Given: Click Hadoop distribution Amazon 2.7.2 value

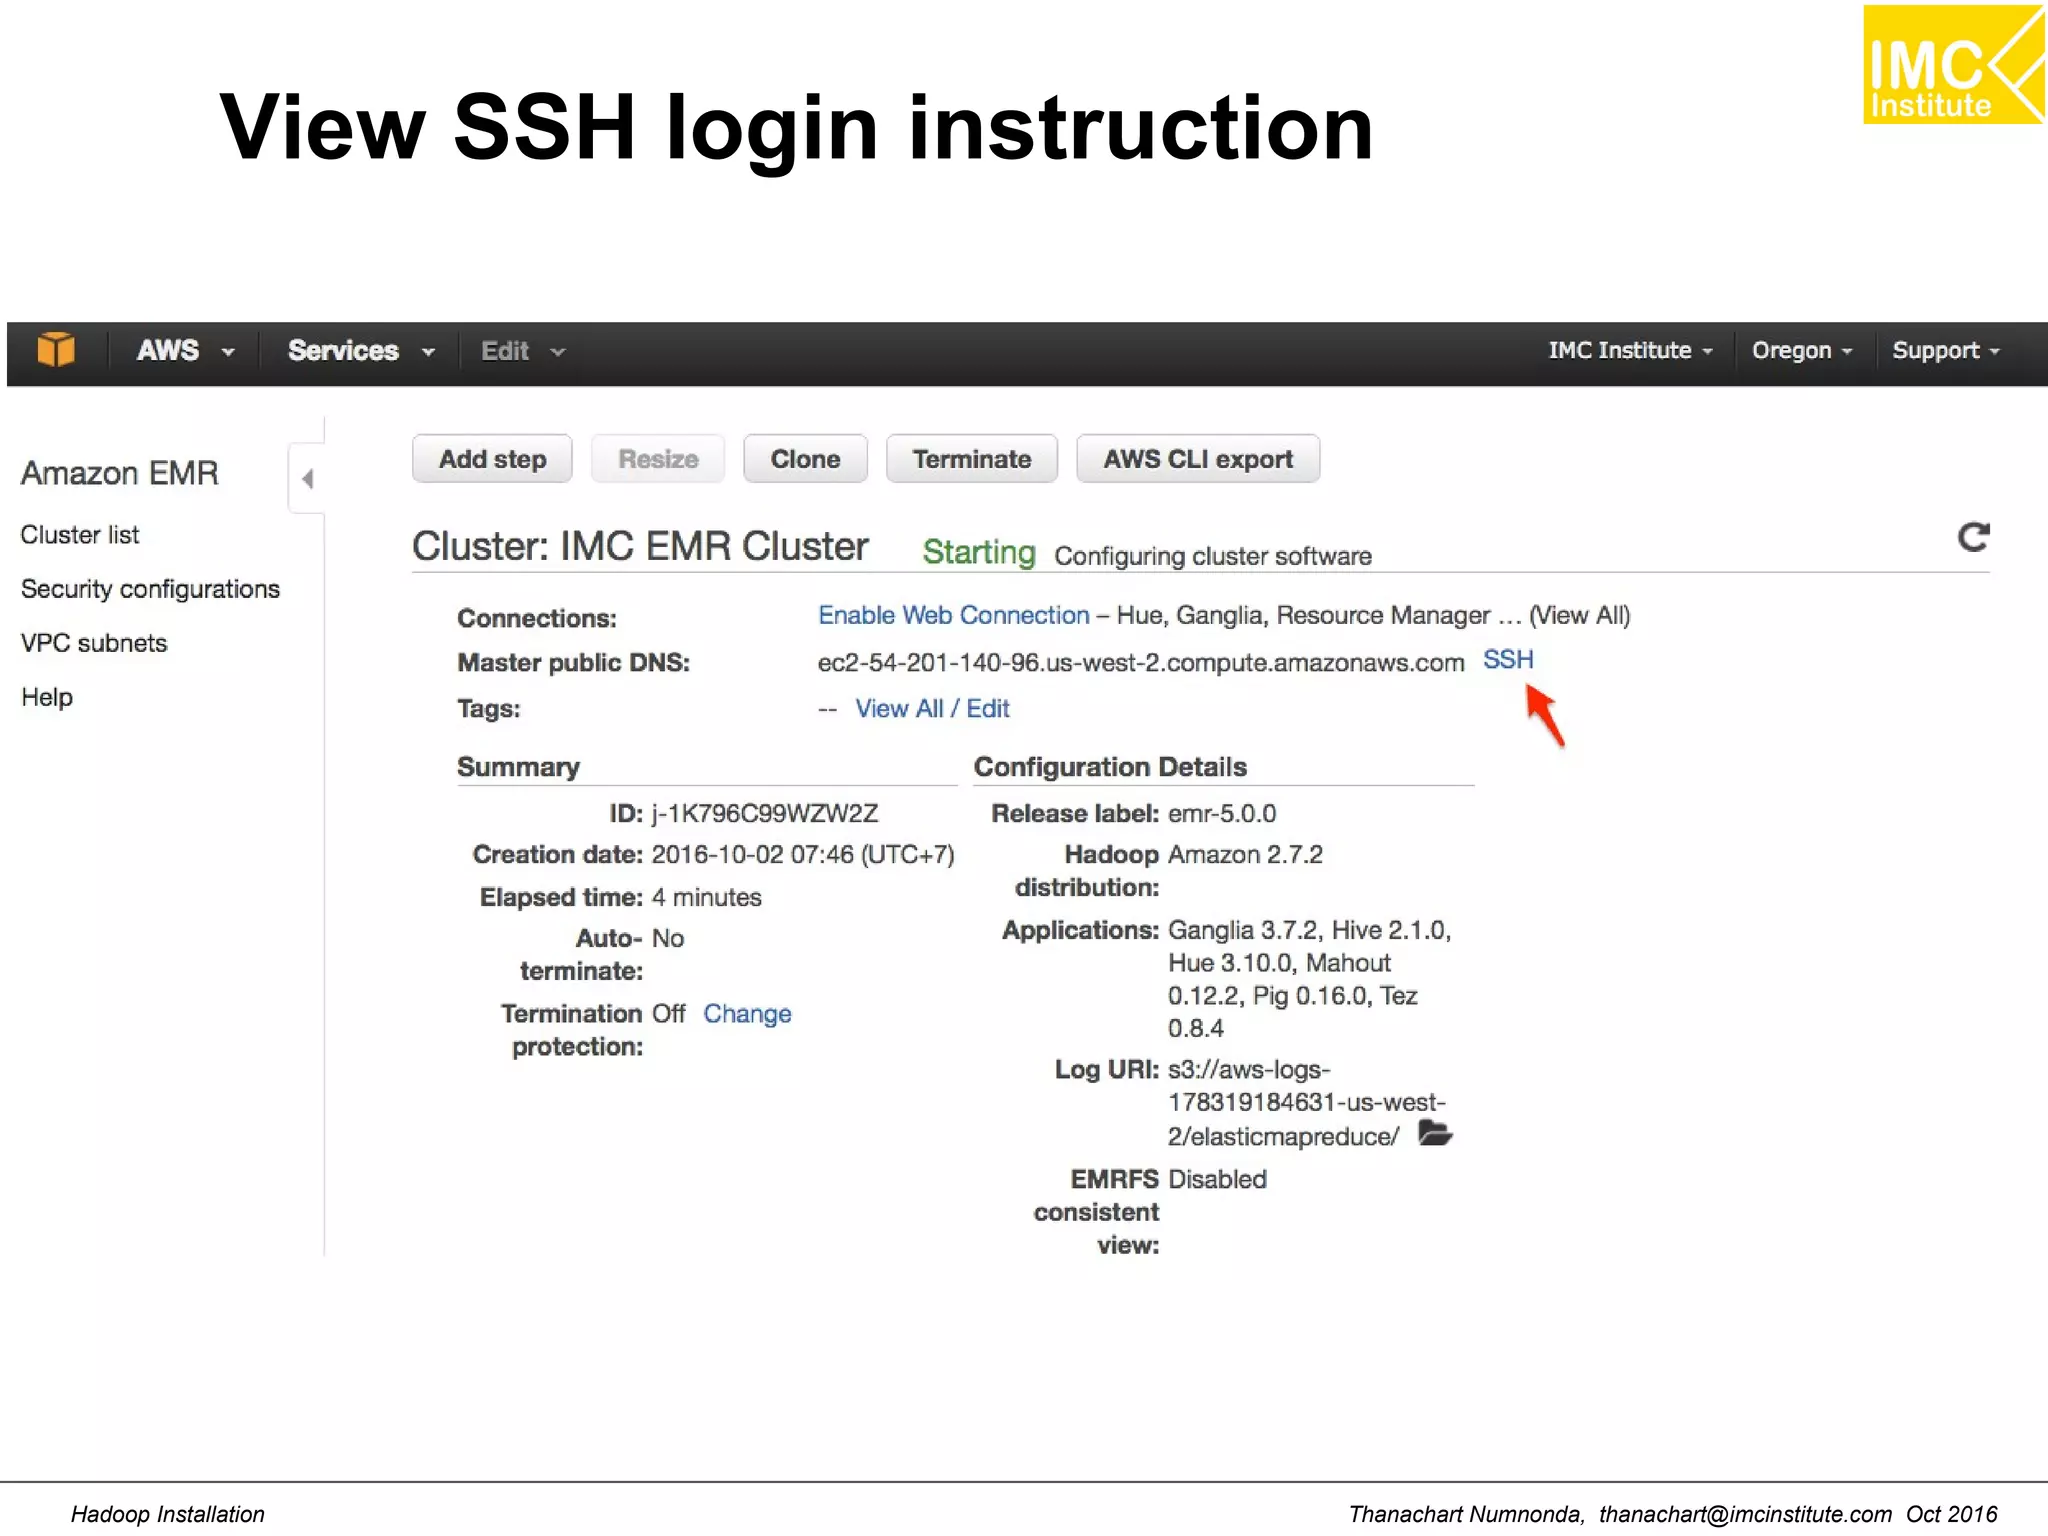Looking at the screenshot, I should [1244, 855].
